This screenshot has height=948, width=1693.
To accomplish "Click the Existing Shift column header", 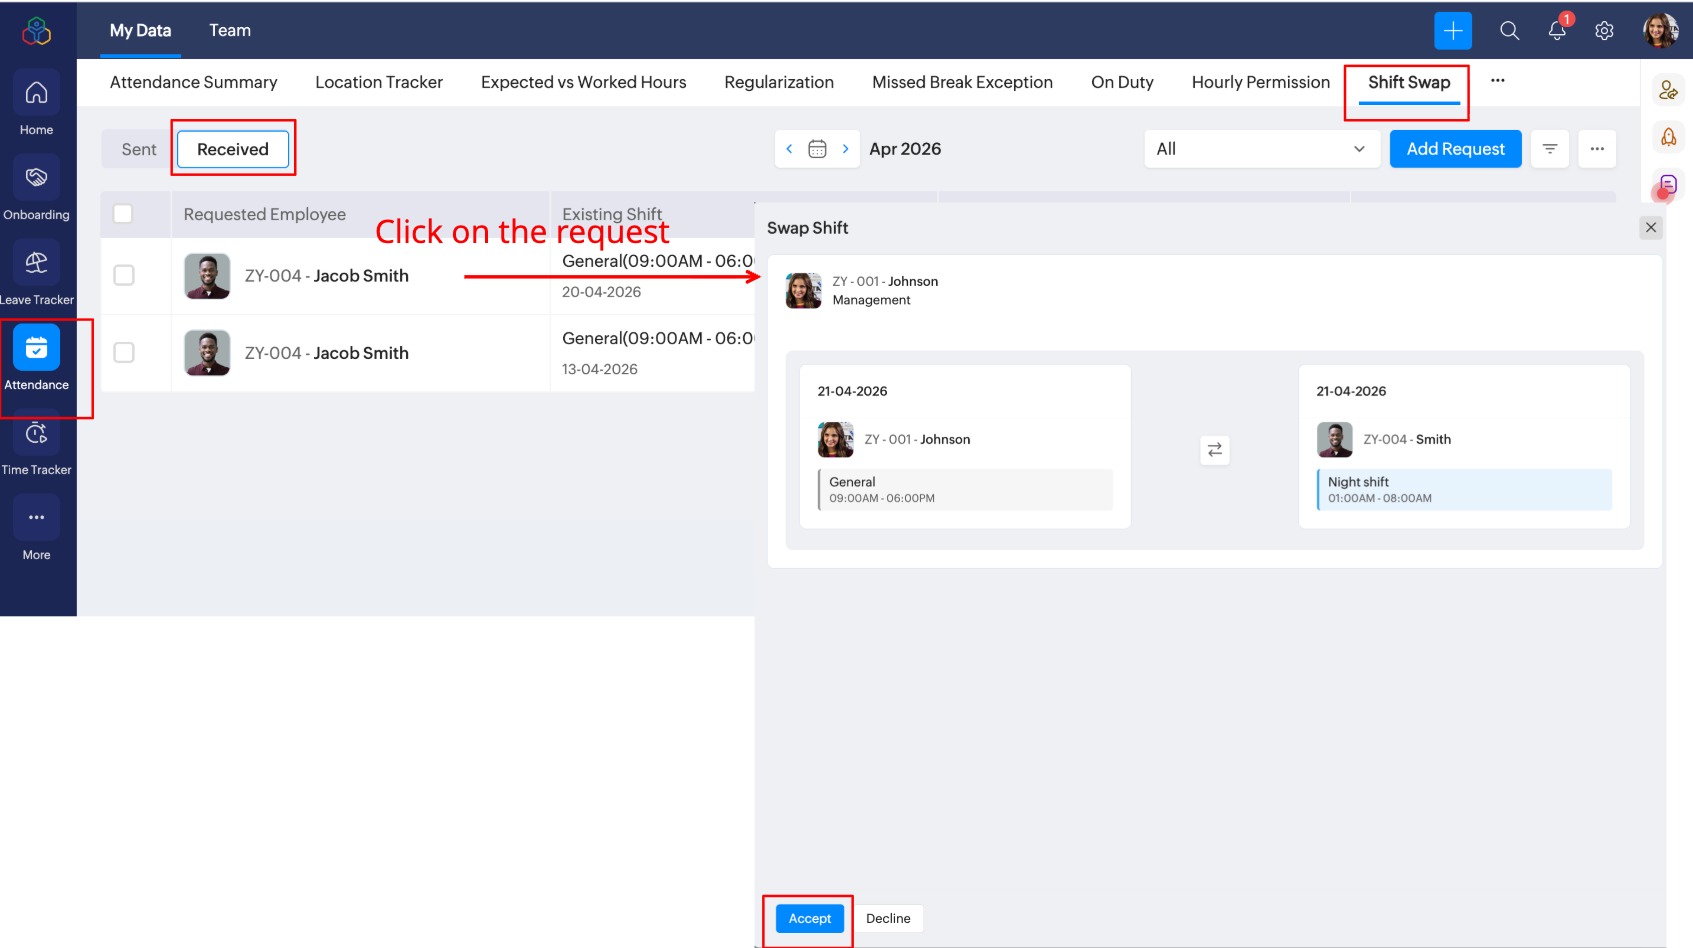I will click(x=612, y=214).
